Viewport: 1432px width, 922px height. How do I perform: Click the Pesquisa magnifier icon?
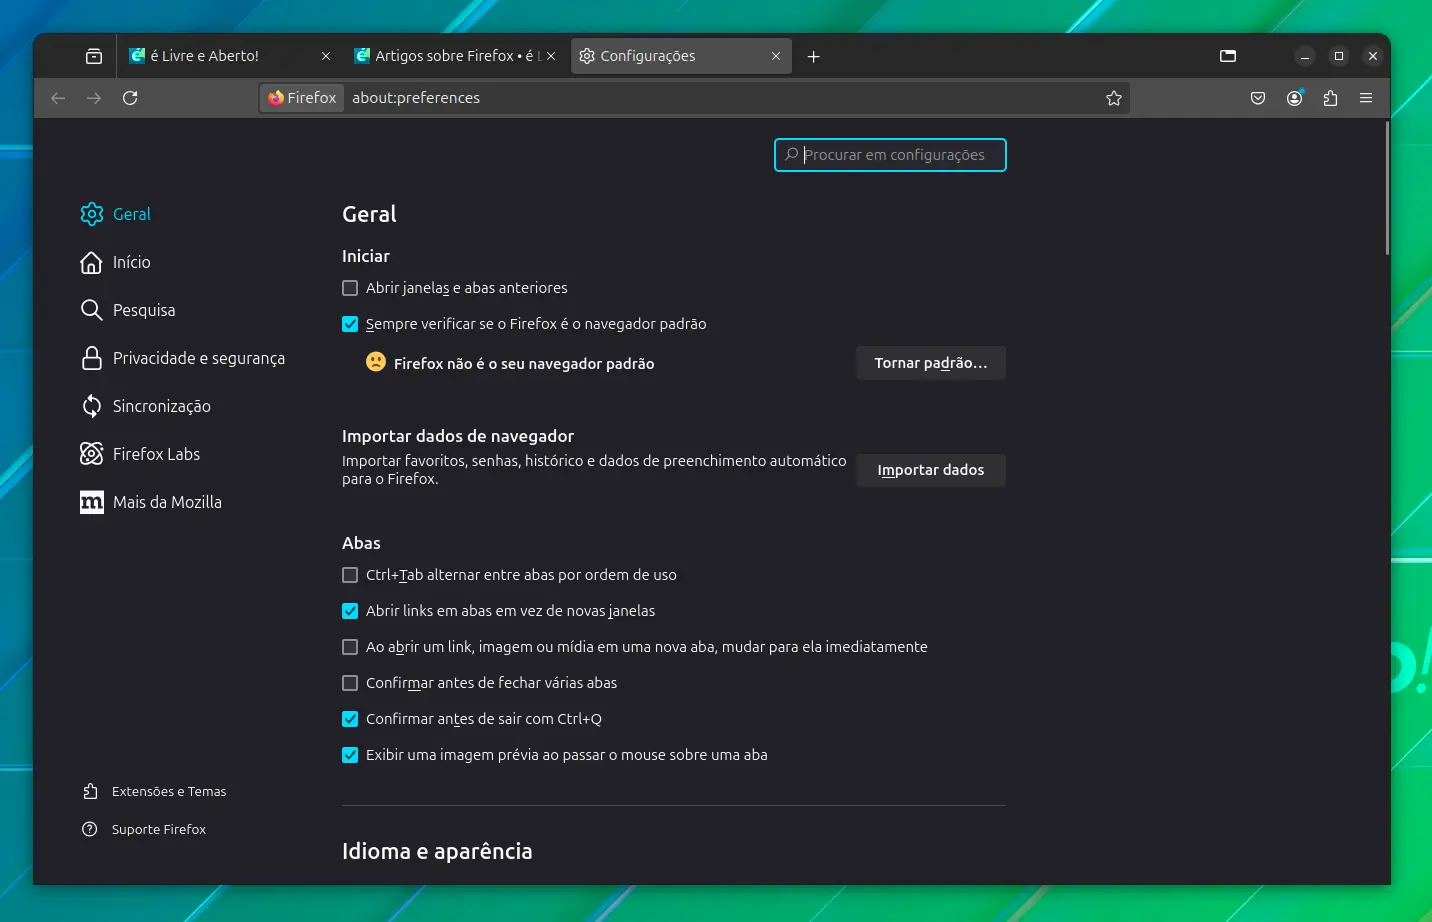(x=91, y=310)
